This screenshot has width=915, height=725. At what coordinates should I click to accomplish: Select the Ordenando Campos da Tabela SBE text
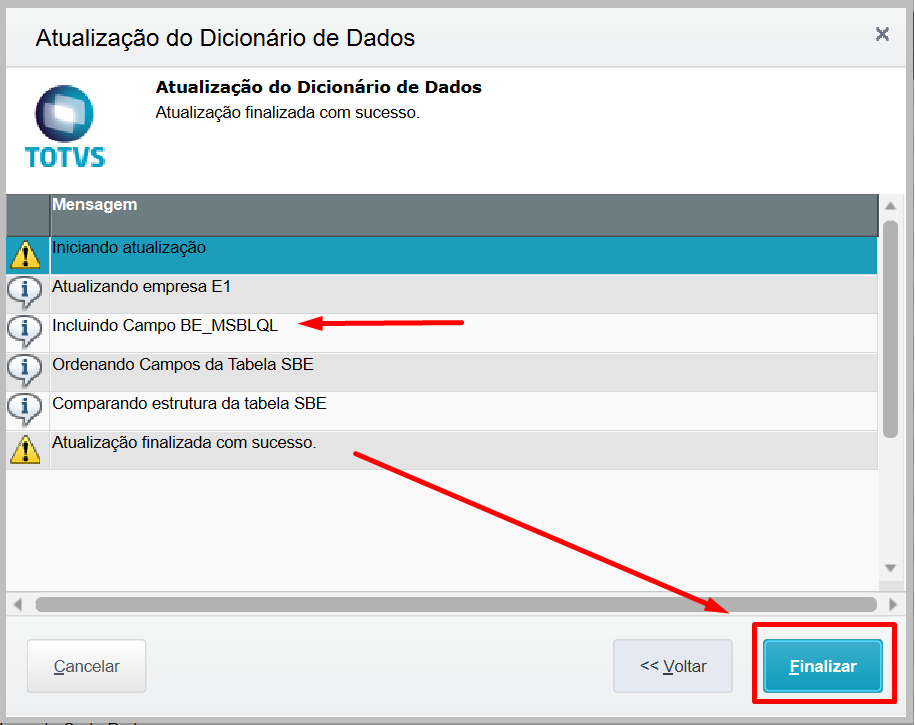(x=183, y=365)
